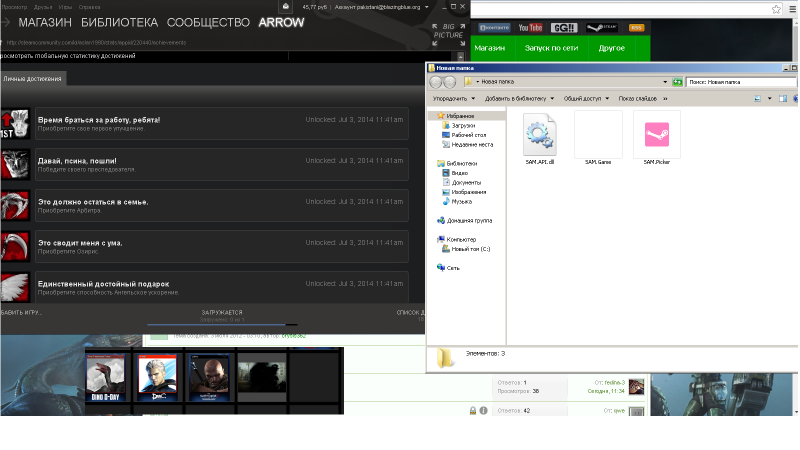The width and height of the screenshot is (800, 450).
Task: Click the Explorer forward navigation arrow
Action: point(449,82)
